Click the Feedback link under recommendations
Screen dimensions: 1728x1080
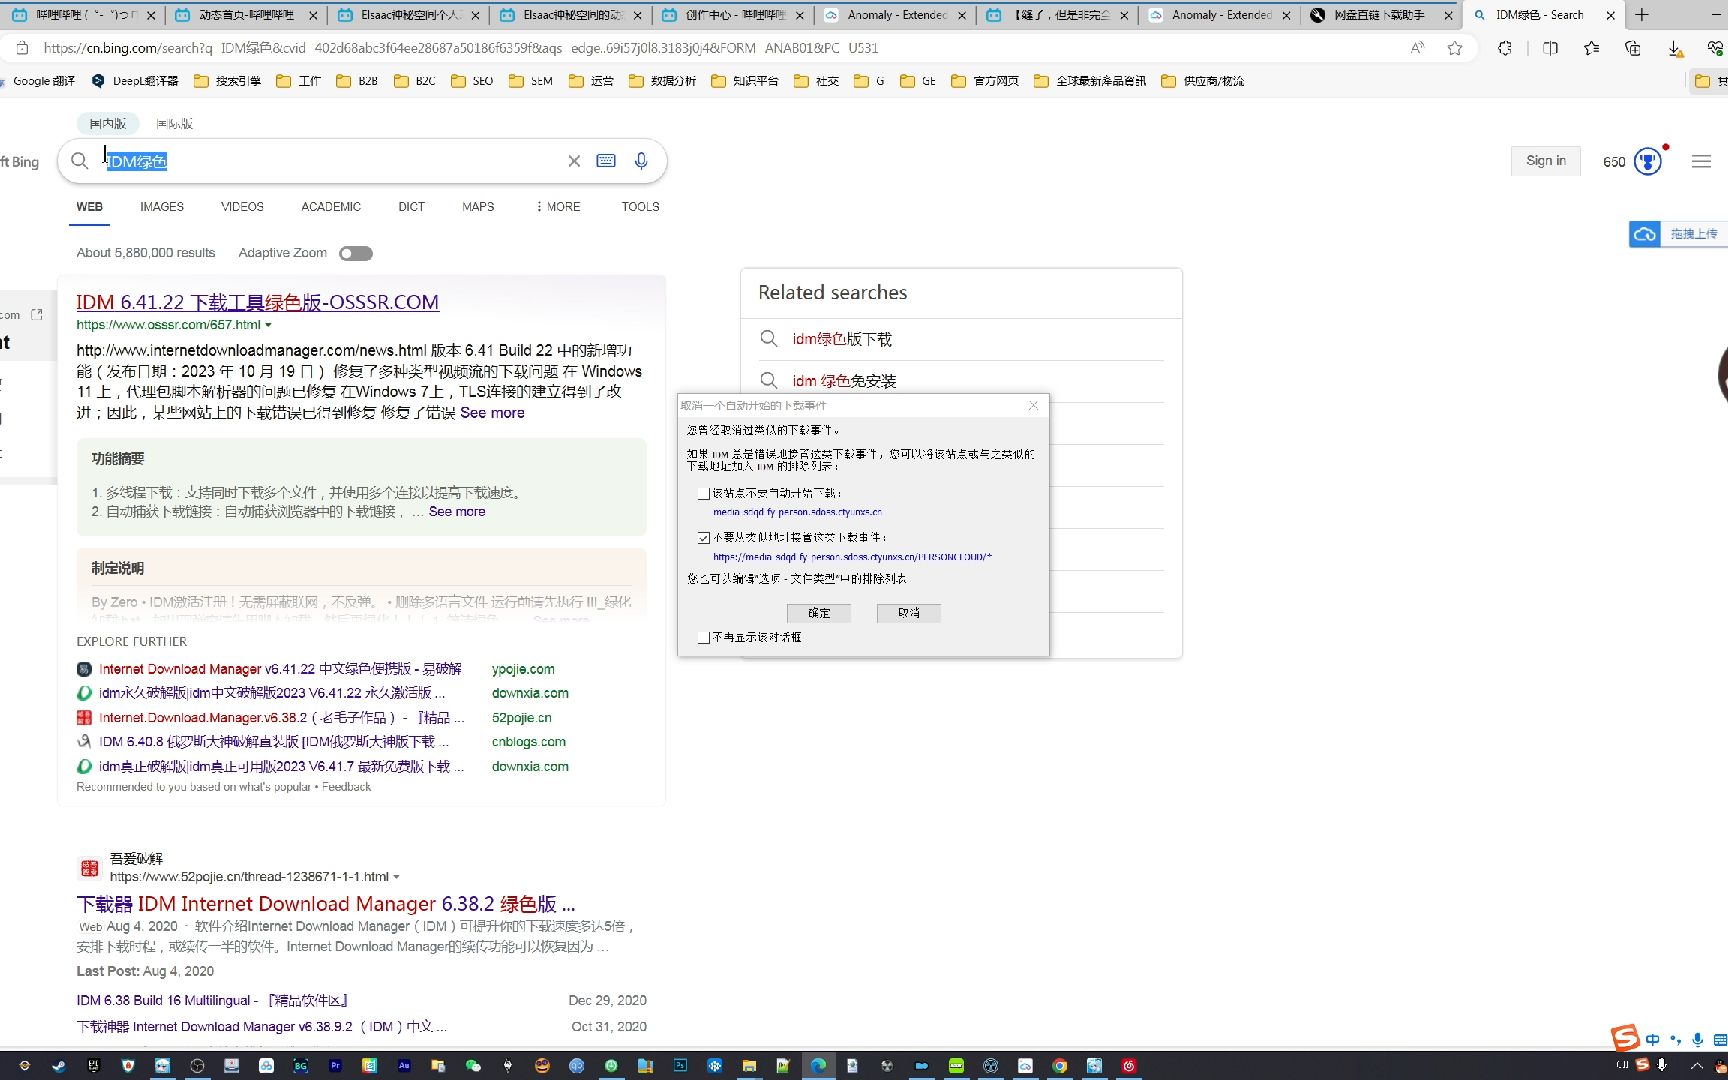click(x=346, y=787)
